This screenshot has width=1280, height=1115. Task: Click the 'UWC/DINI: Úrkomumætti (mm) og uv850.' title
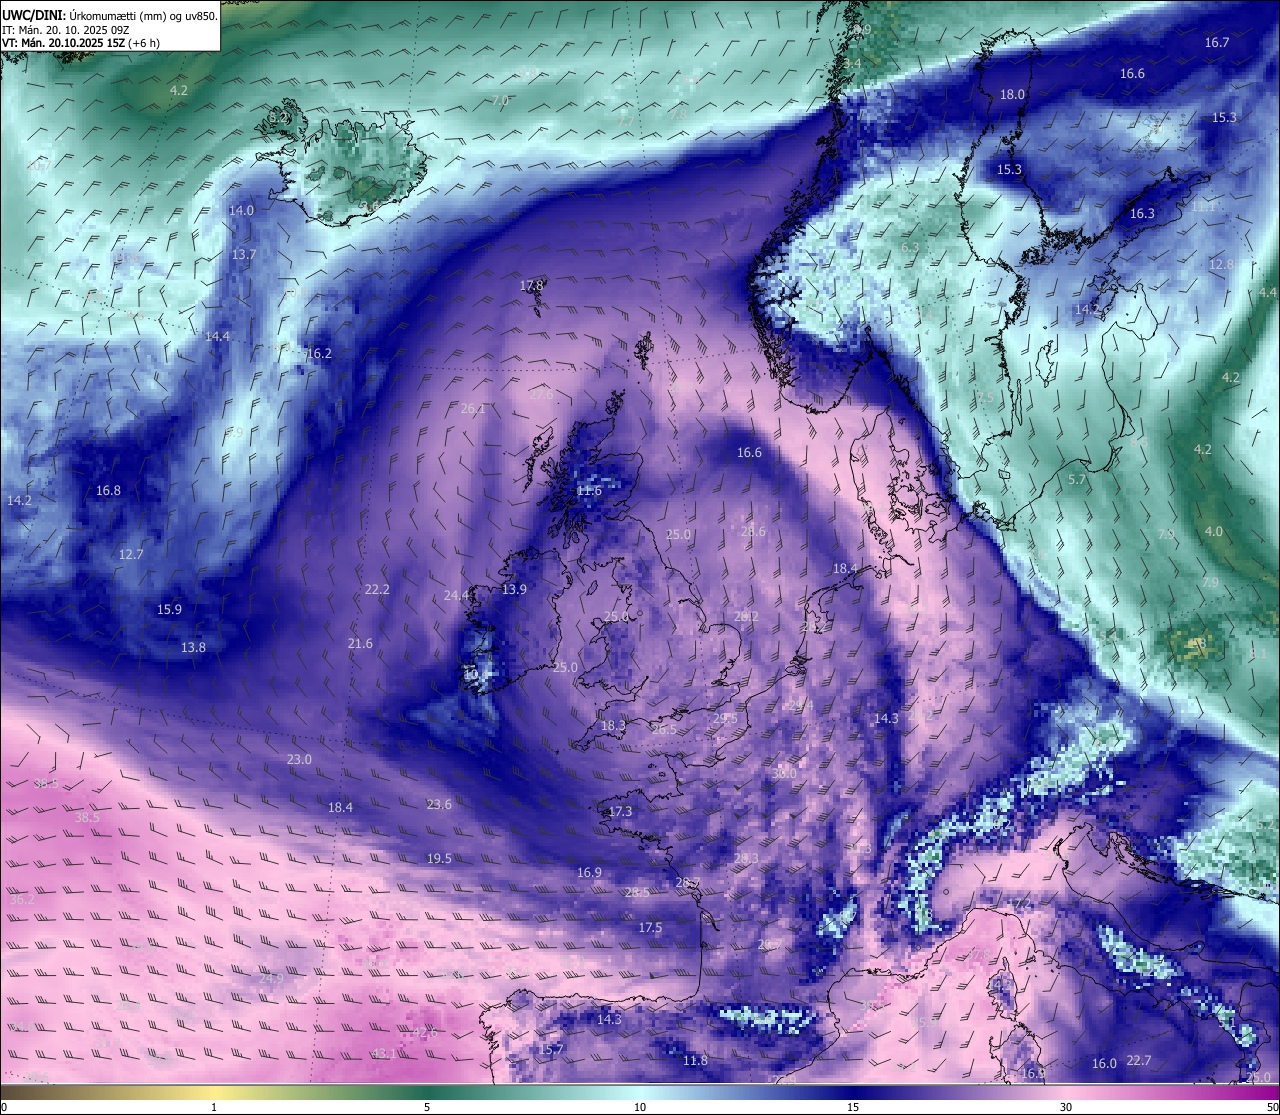tap(109, 15)
